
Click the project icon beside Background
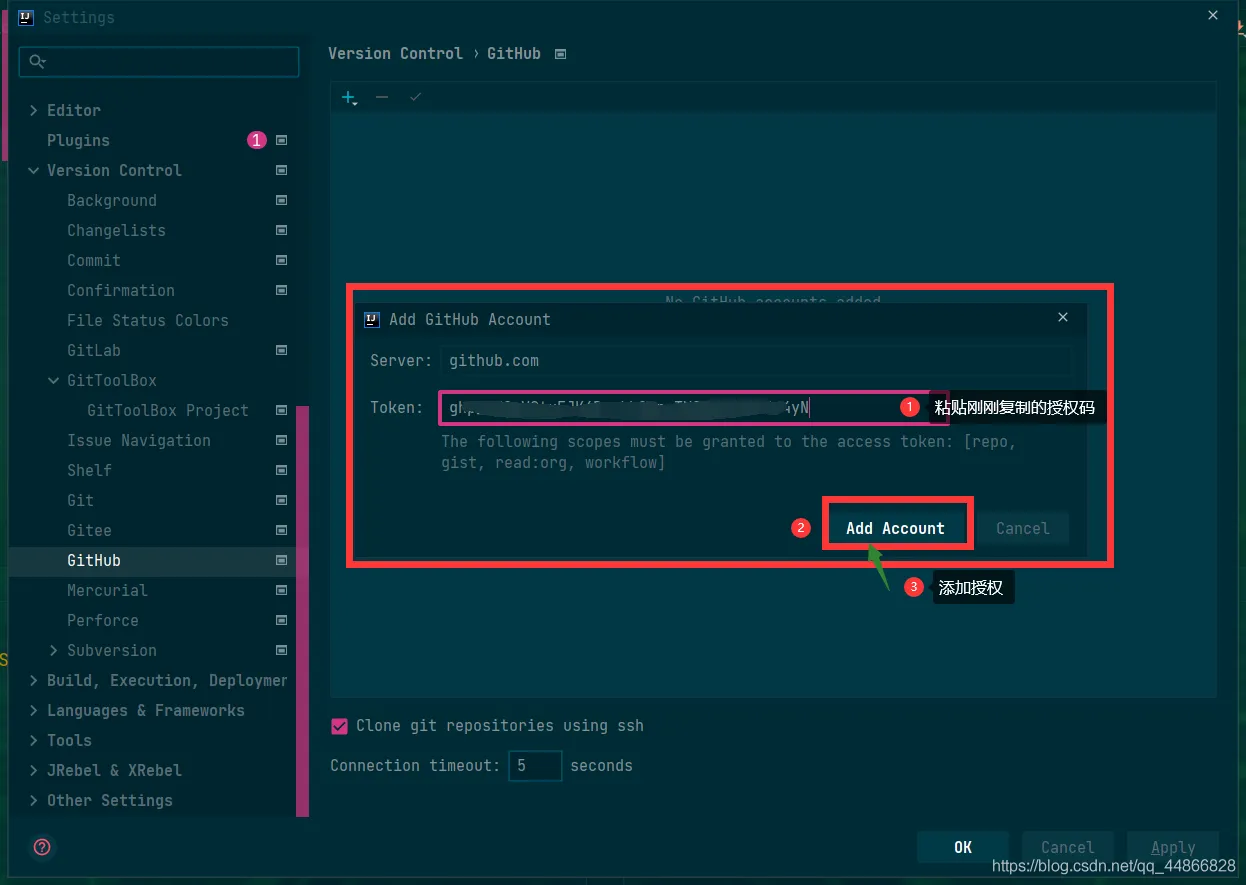click(x=281, y=200)
